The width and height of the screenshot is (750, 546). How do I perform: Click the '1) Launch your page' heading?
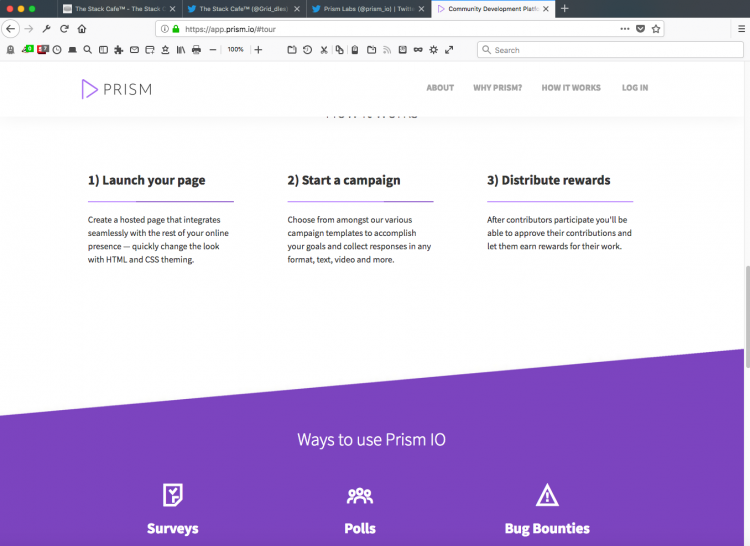tap(146, 180)
